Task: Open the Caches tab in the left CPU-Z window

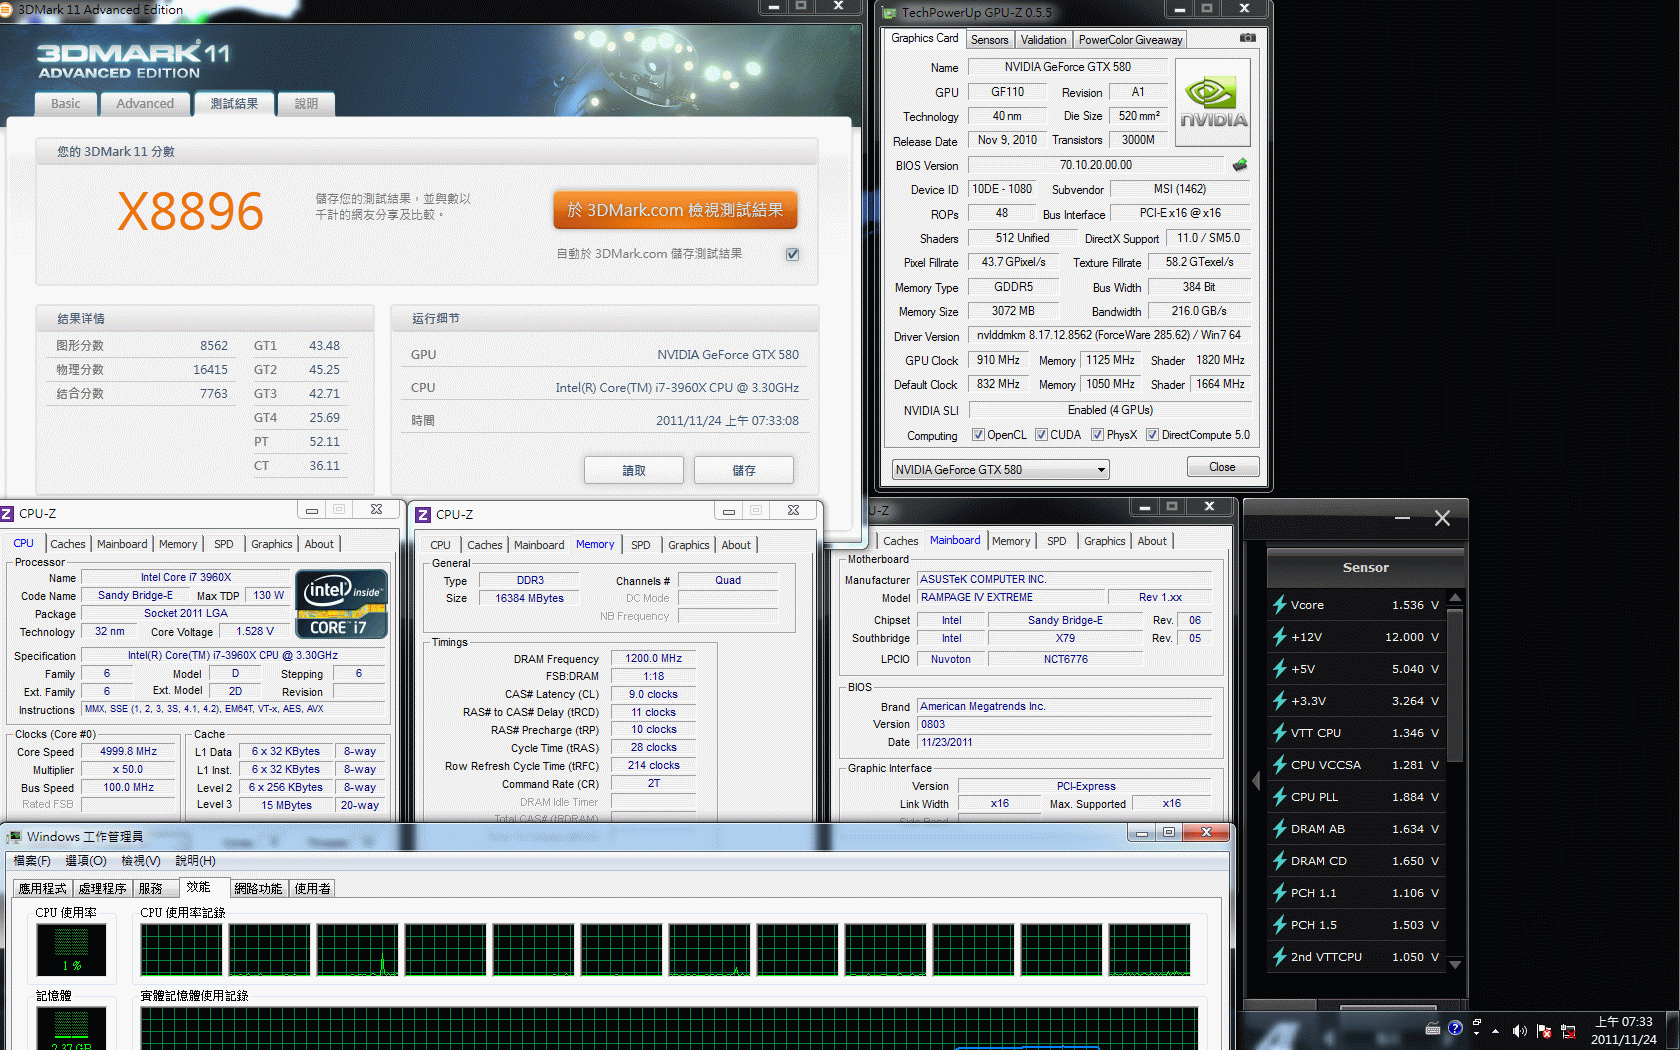Action: [x=68, y=544]
